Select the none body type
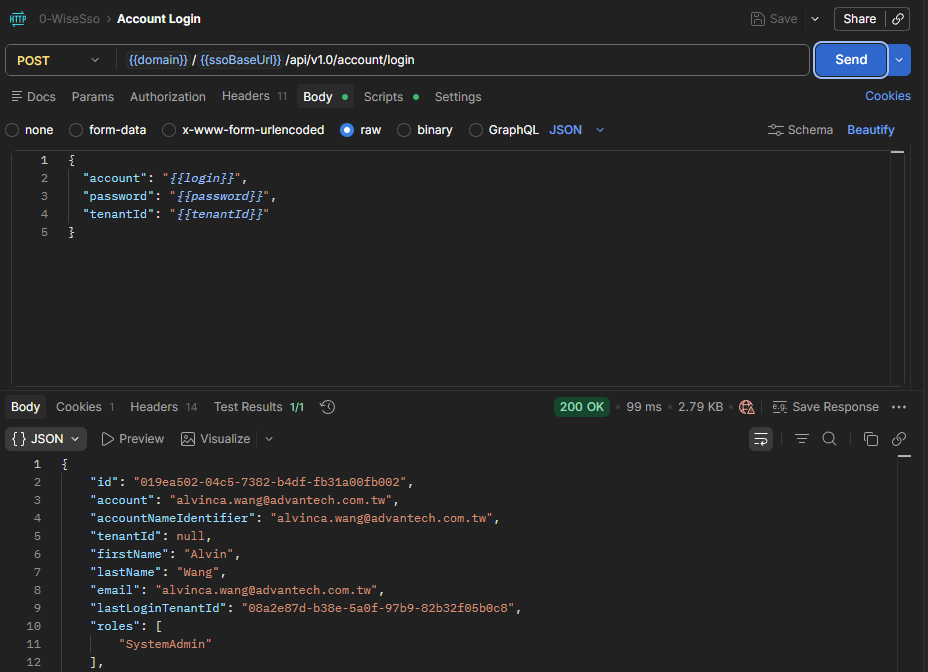Viewport: 928px width, 672px height. click(x=12, y=130)
